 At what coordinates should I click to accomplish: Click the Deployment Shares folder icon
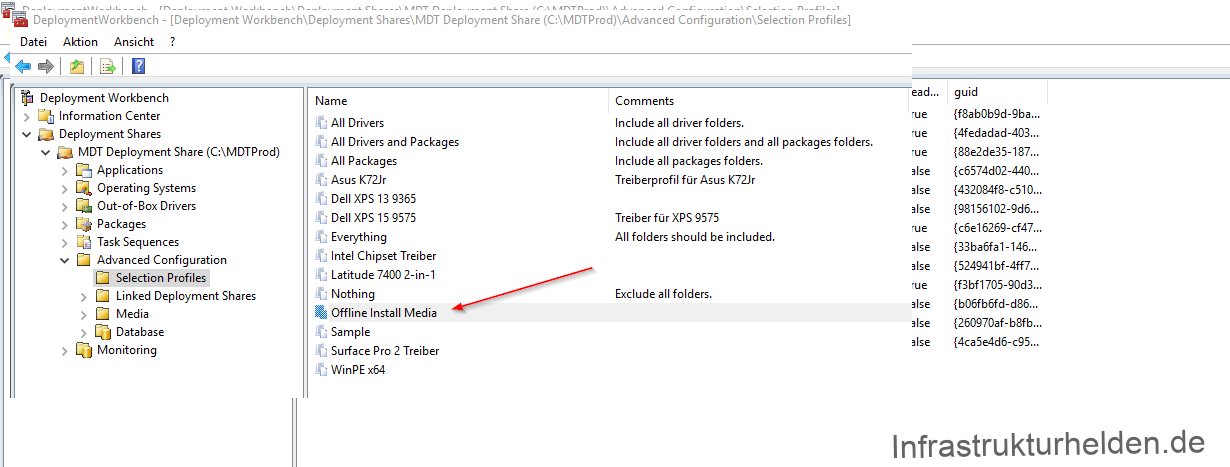pyautogui.click(x=46, y=134)
